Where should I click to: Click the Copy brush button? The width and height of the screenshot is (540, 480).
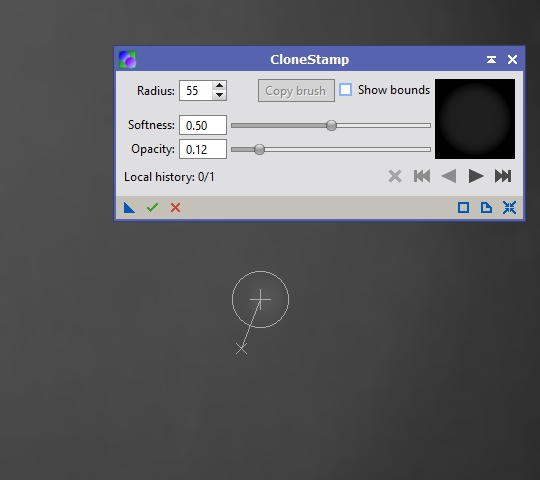[296, 91]
